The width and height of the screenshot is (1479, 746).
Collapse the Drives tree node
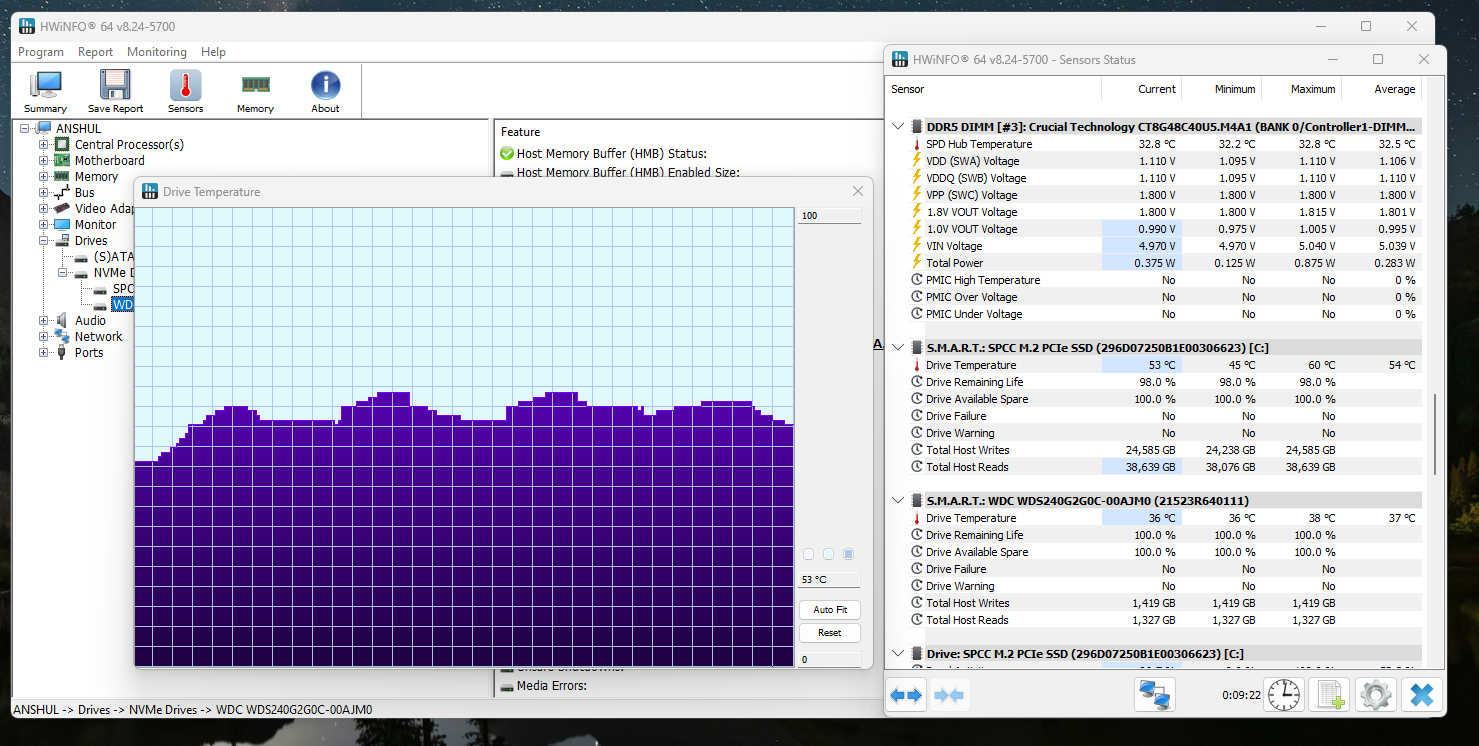click(x=44, y=241)
